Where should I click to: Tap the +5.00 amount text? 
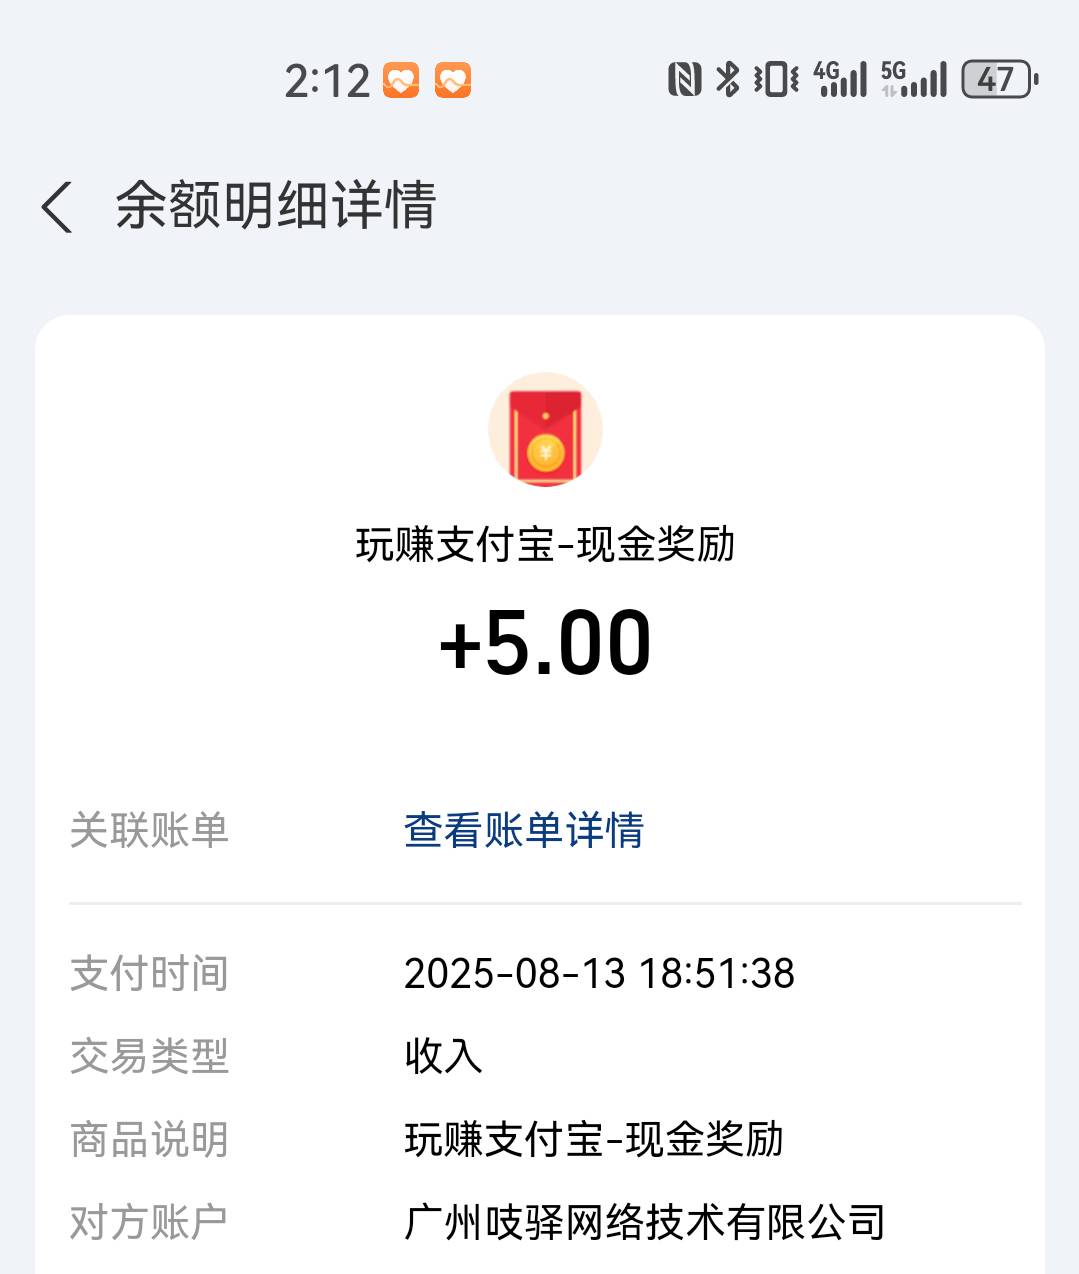[x=546, y=643]
